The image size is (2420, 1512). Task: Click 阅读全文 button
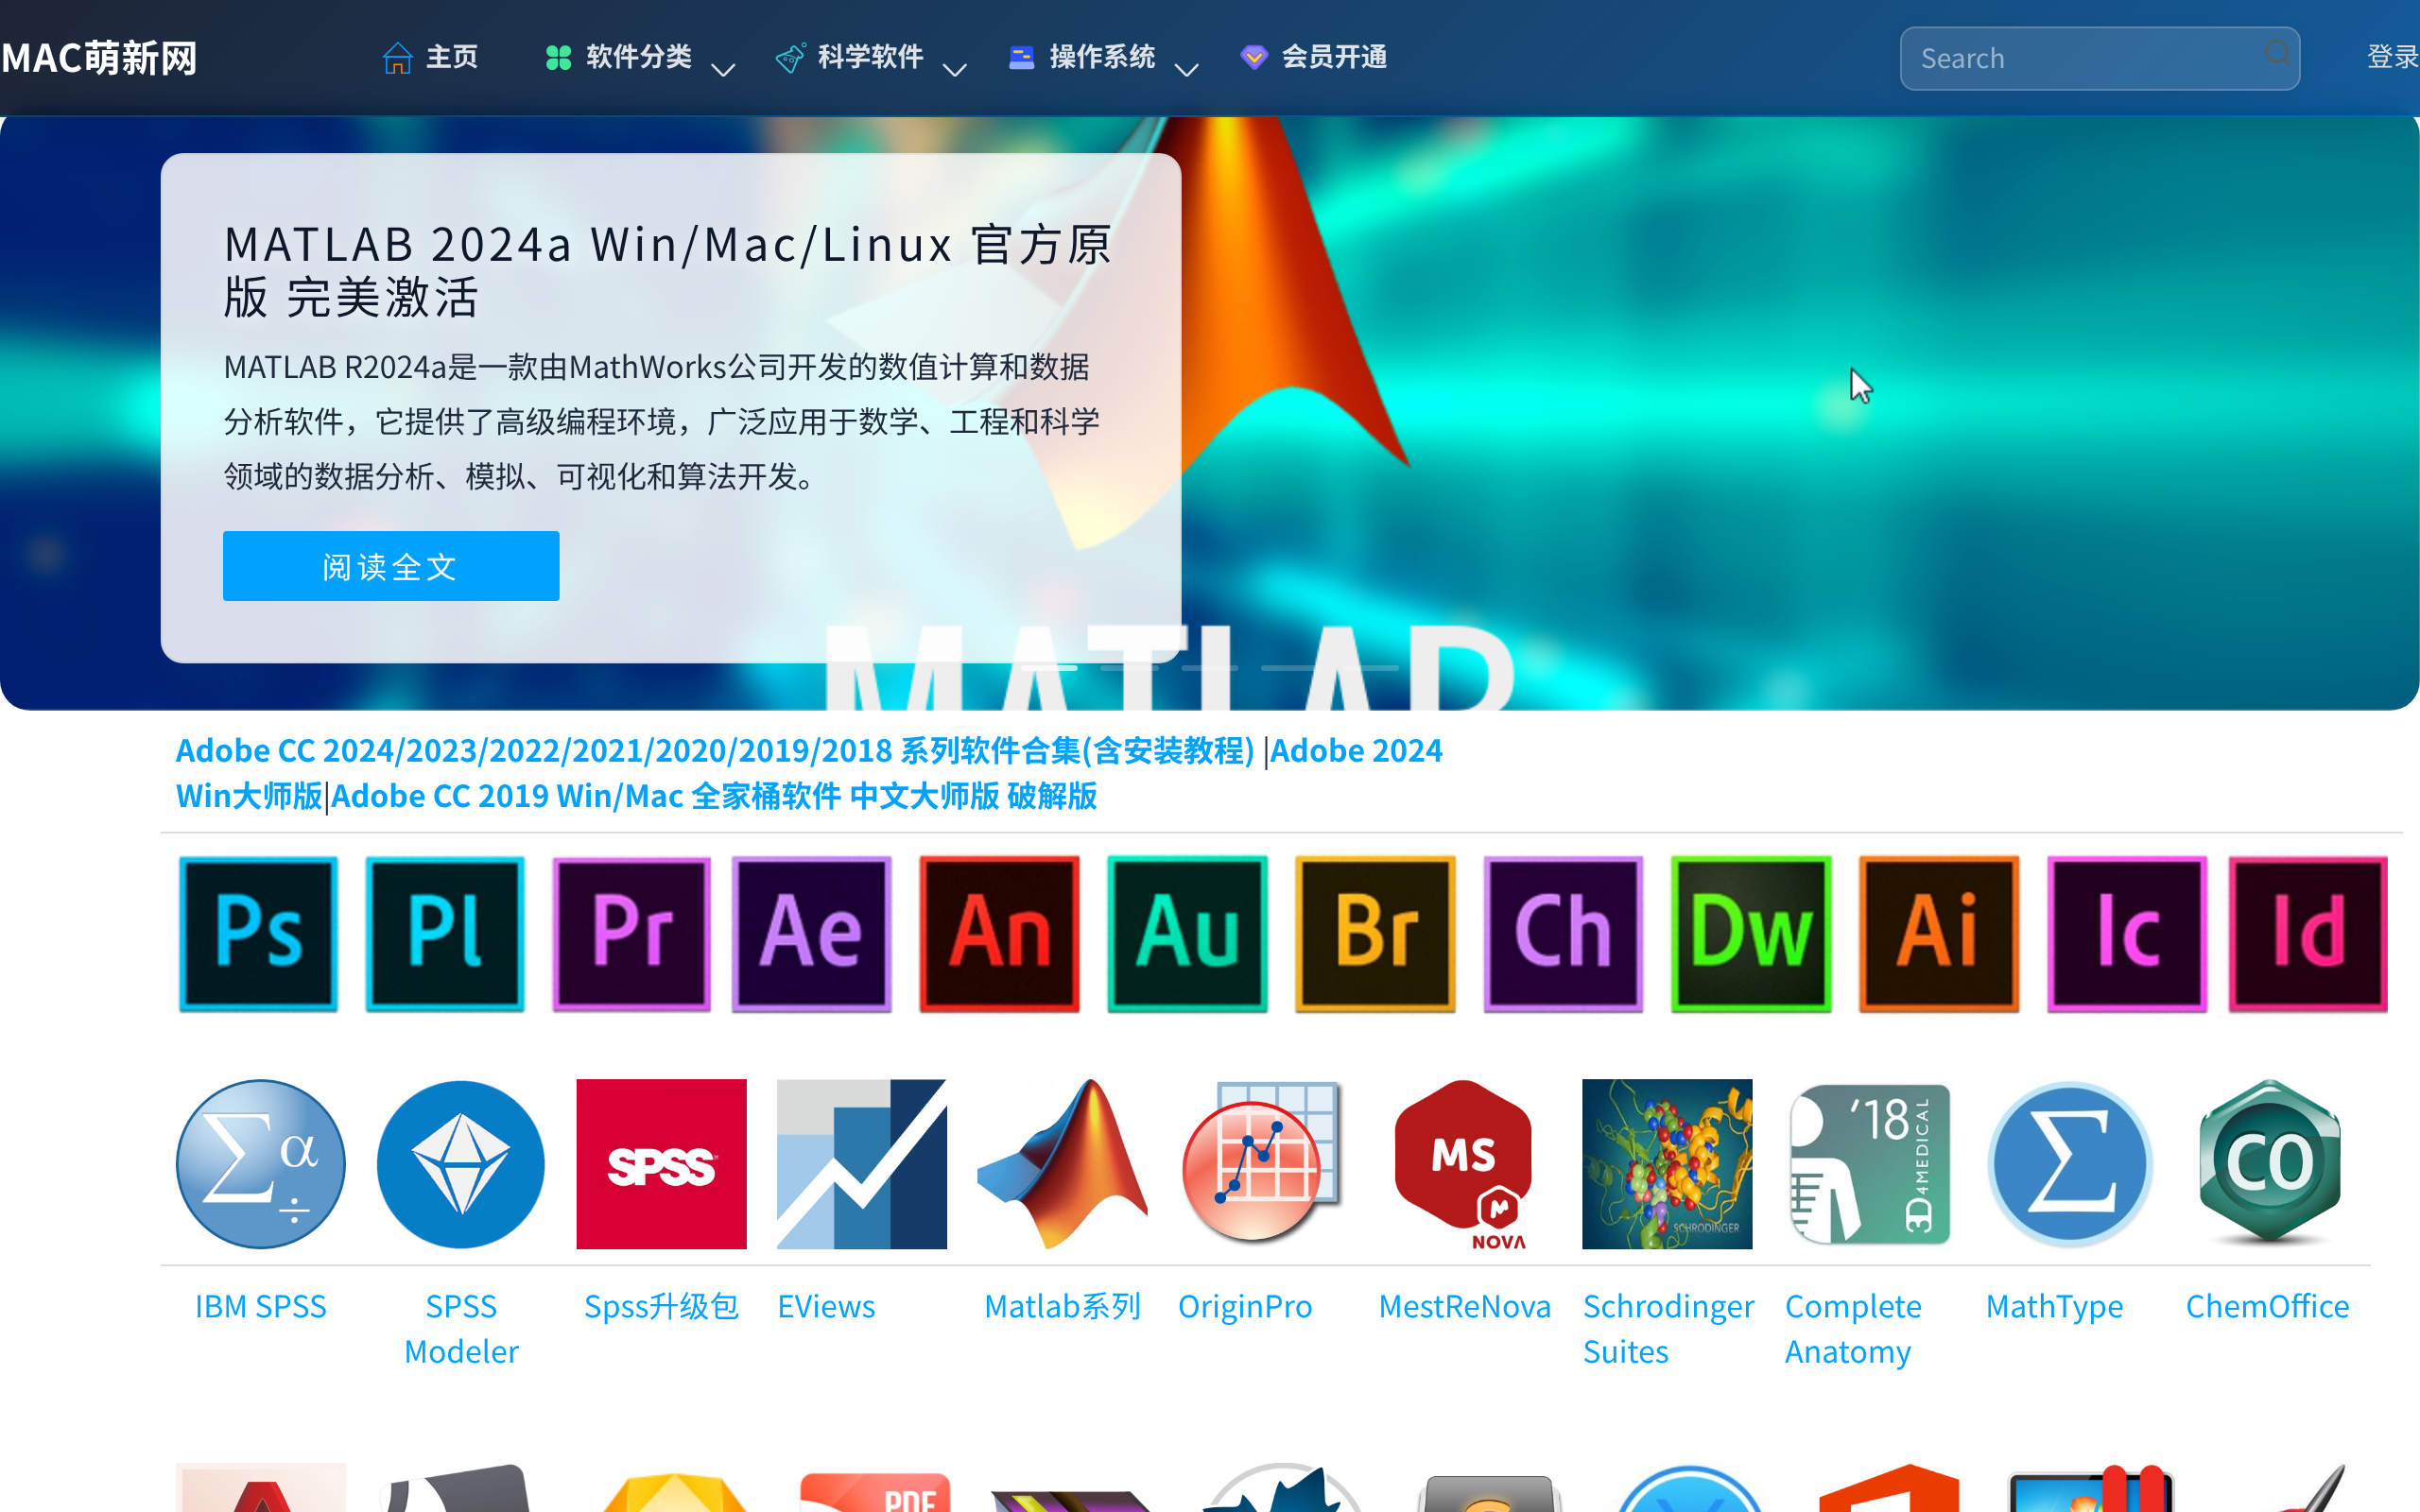pyautogui.click(x=391, y=566)
